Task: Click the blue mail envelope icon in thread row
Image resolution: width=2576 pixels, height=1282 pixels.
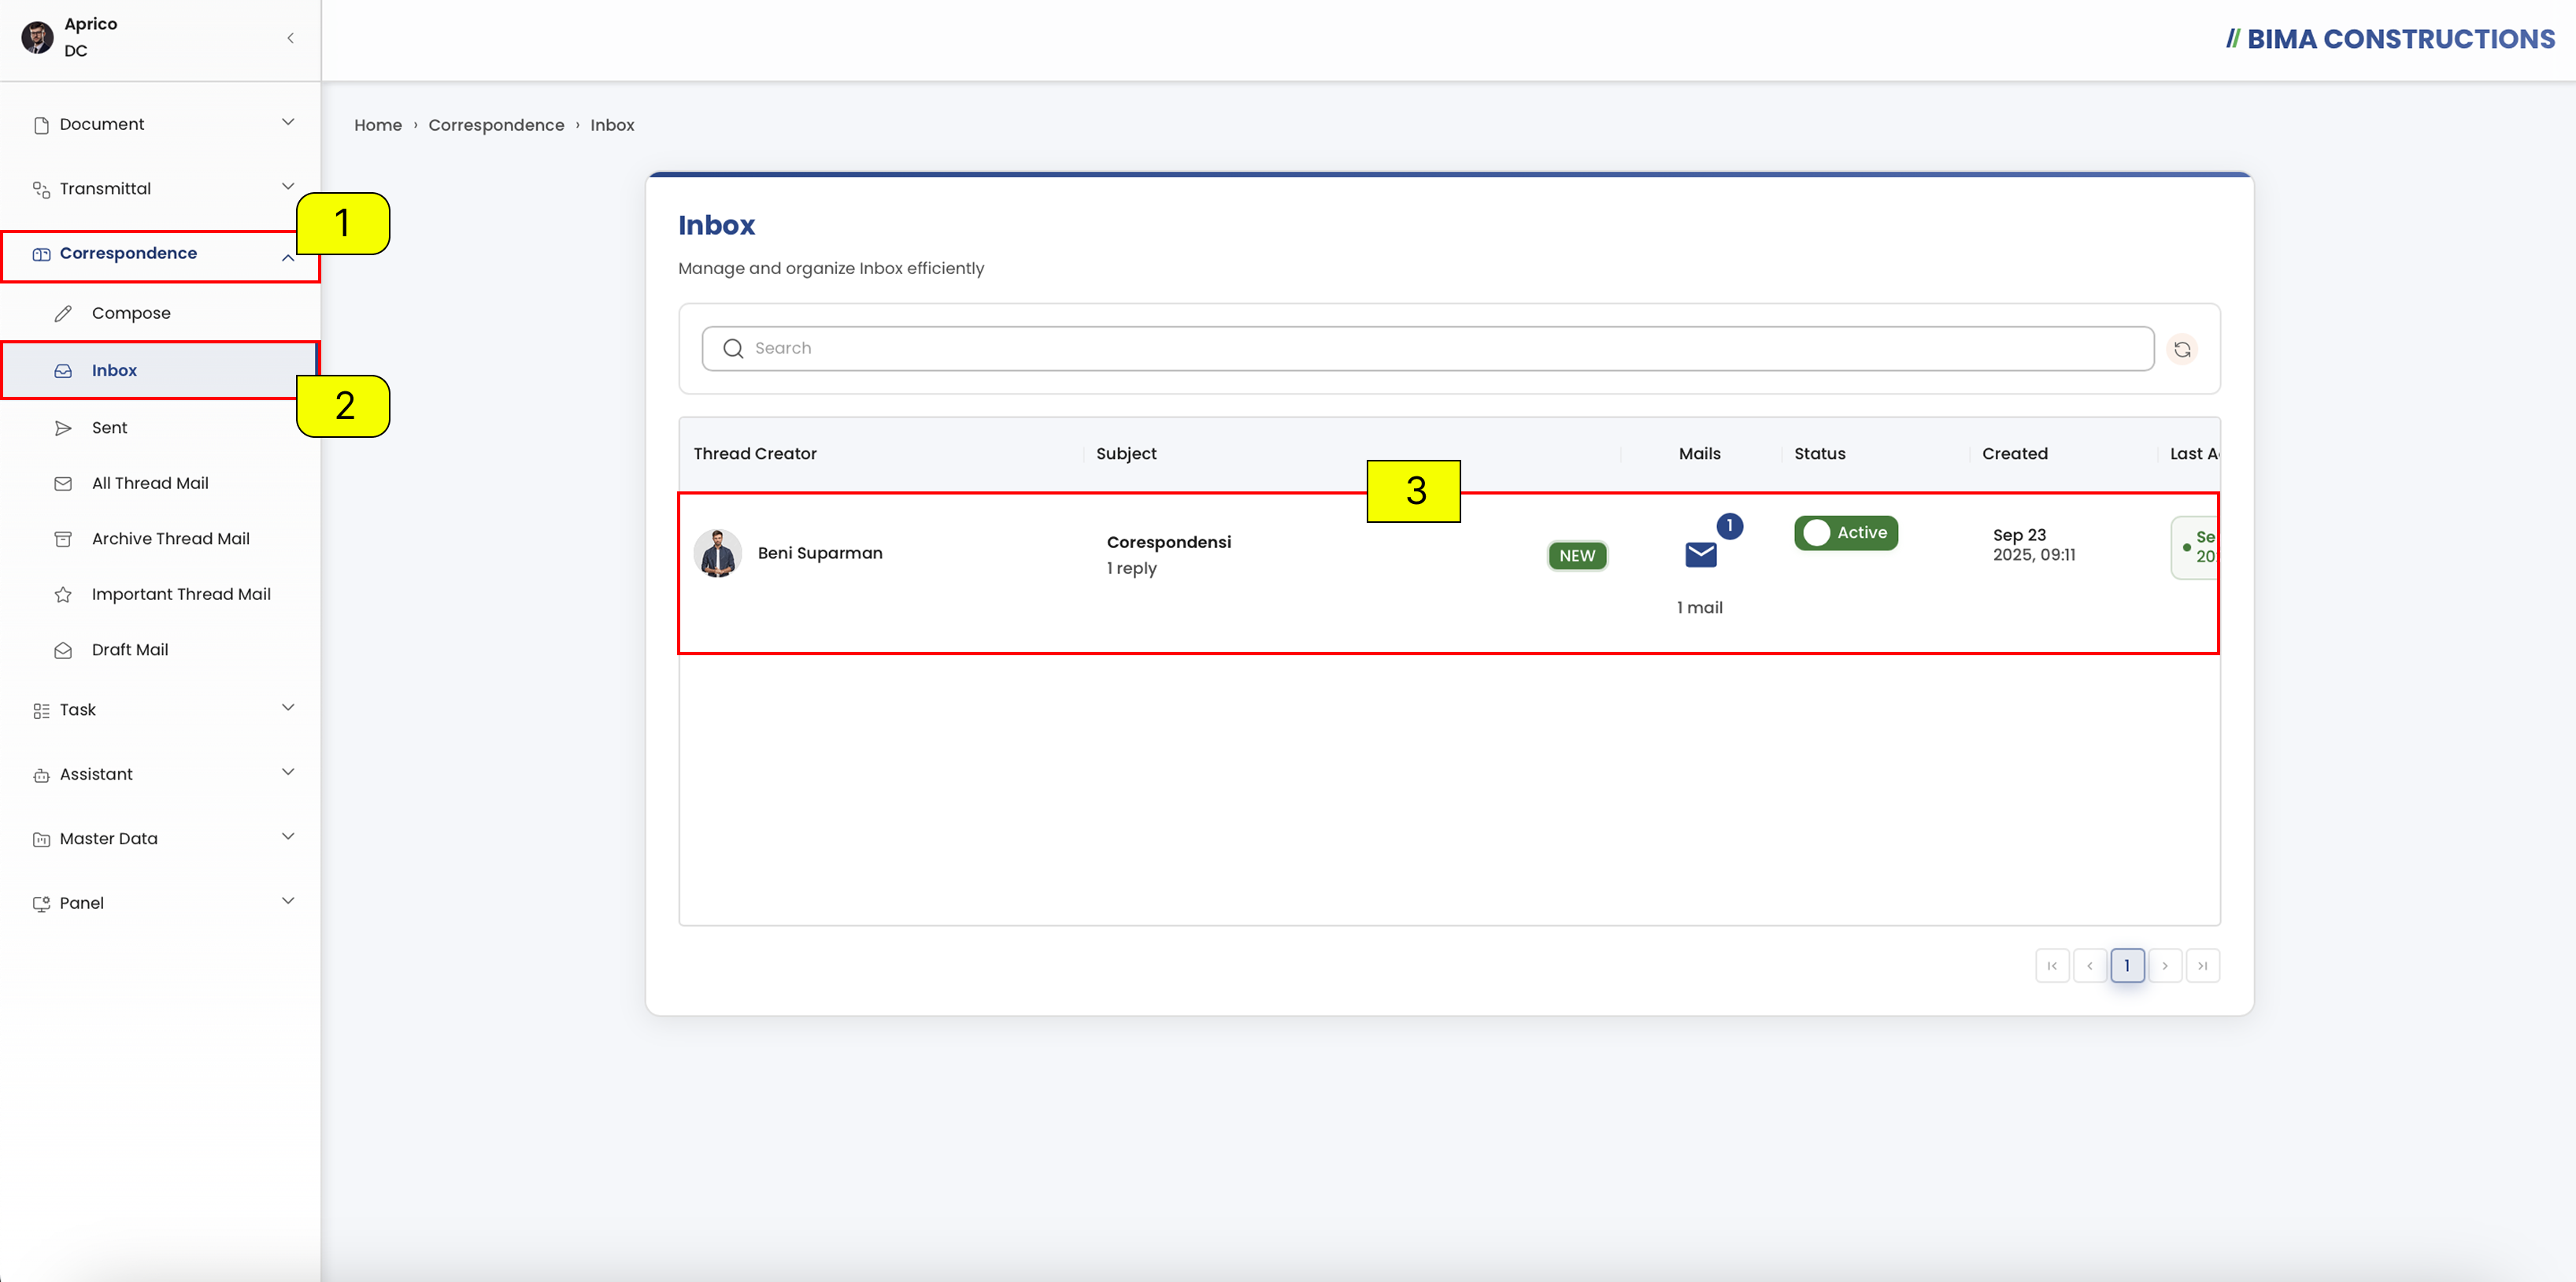Action: [1700, 554]
